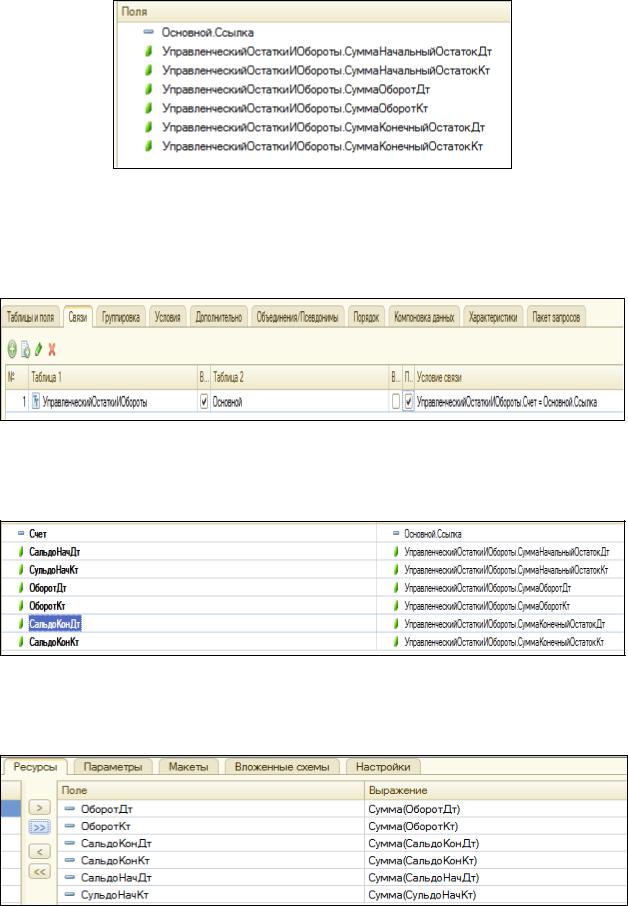The image size is (628, 906).
Task: Add a new table link with green plus icon
Action: [x=12, y=349]
